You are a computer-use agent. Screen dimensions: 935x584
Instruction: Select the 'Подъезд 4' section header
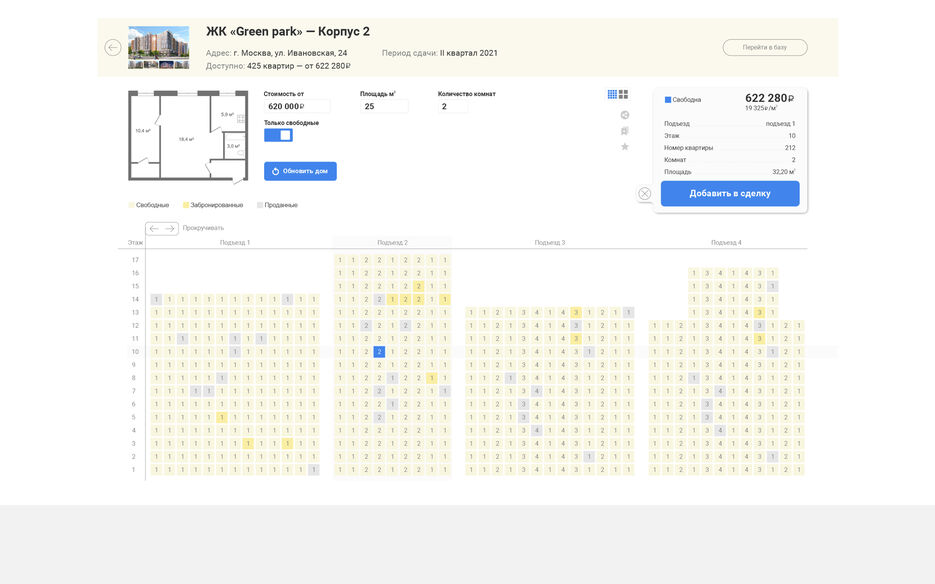(726, 243)
